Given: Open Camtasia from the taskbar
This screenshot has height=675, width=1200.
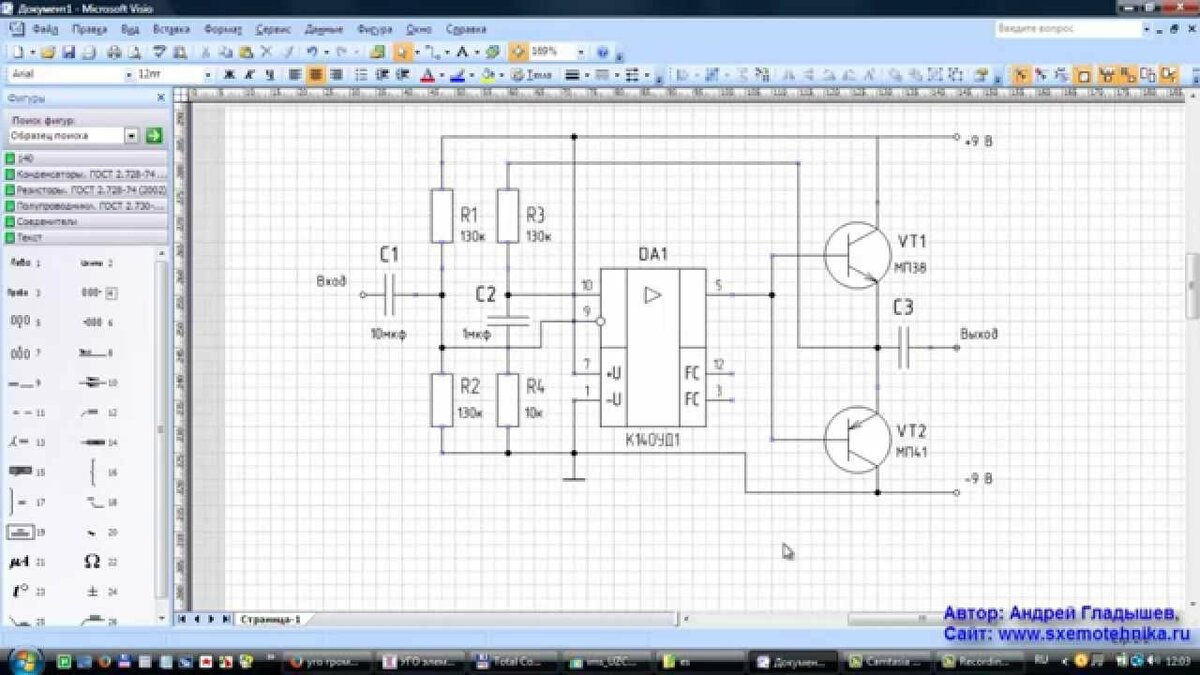Looking at the screenshot, I should tap(885, 661).
